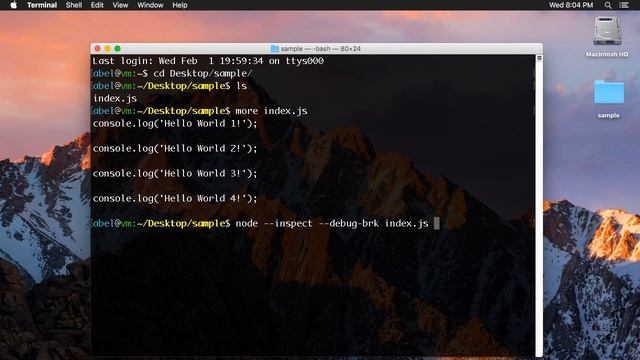
Task: Click the folder proxy icon in Terminal title
Action: (275, 49)
